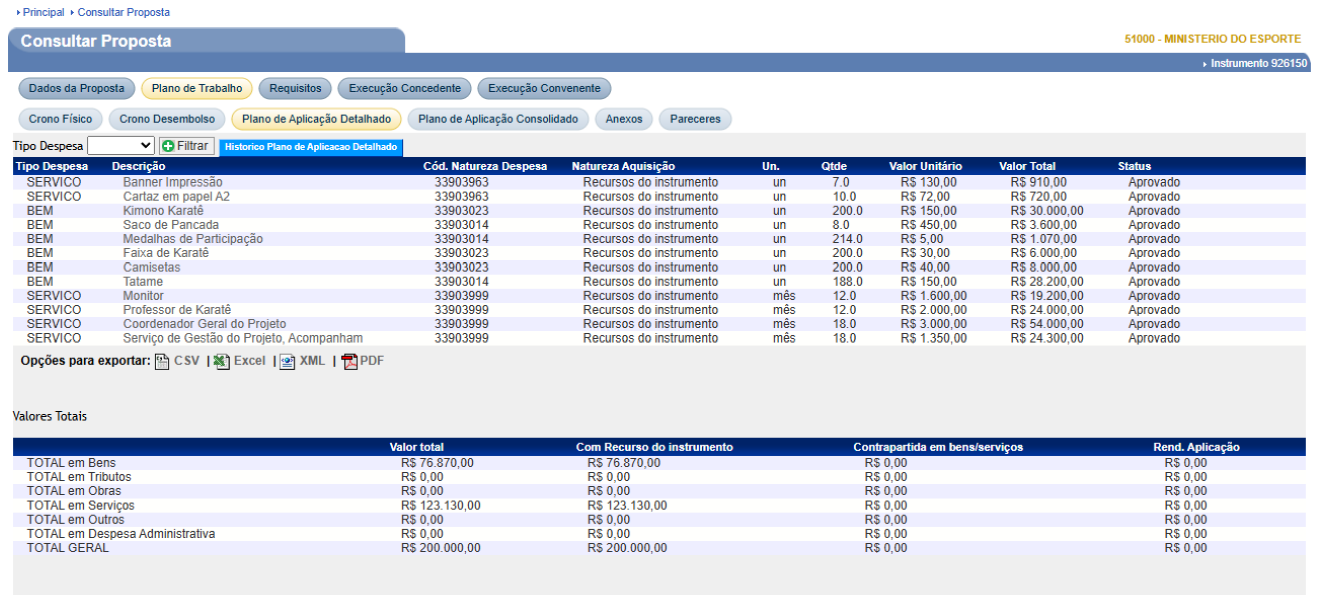The width and height of the screenshot is (1317, 595).
Task: Switch to the Crono Desembolso sub-tab
Action: click(167, 119)
